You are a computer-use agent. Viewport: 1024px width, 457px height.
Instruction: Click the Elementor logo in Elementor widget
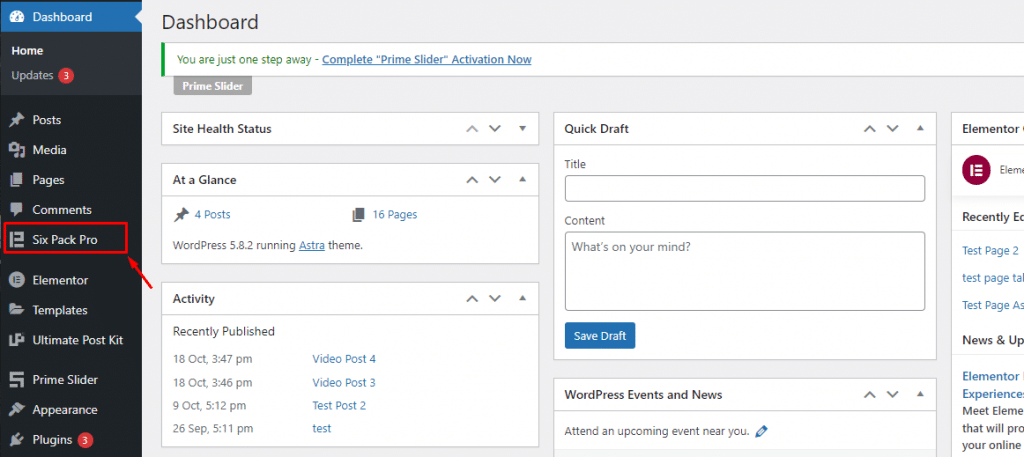[x=977, y=170]
